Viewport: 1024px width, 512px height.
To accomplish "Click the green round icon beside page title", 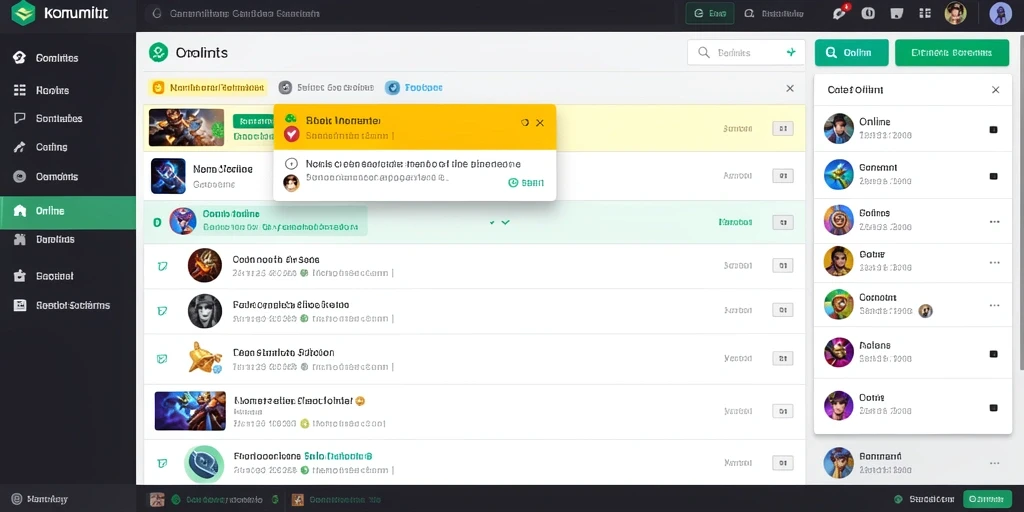I will [x=159, y=52].
